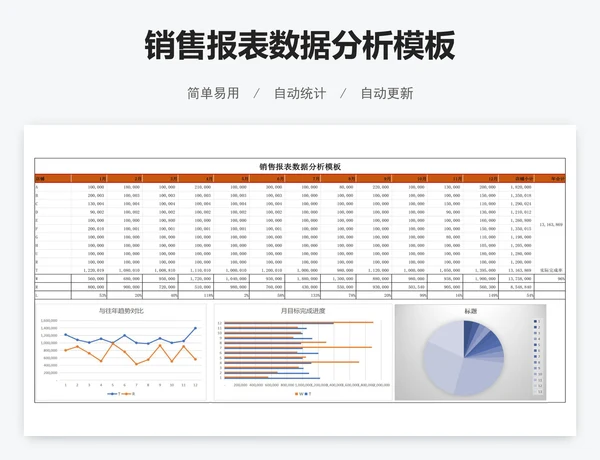Click the merged yearly total cell 13,163,869

click(x=550, y=225)
